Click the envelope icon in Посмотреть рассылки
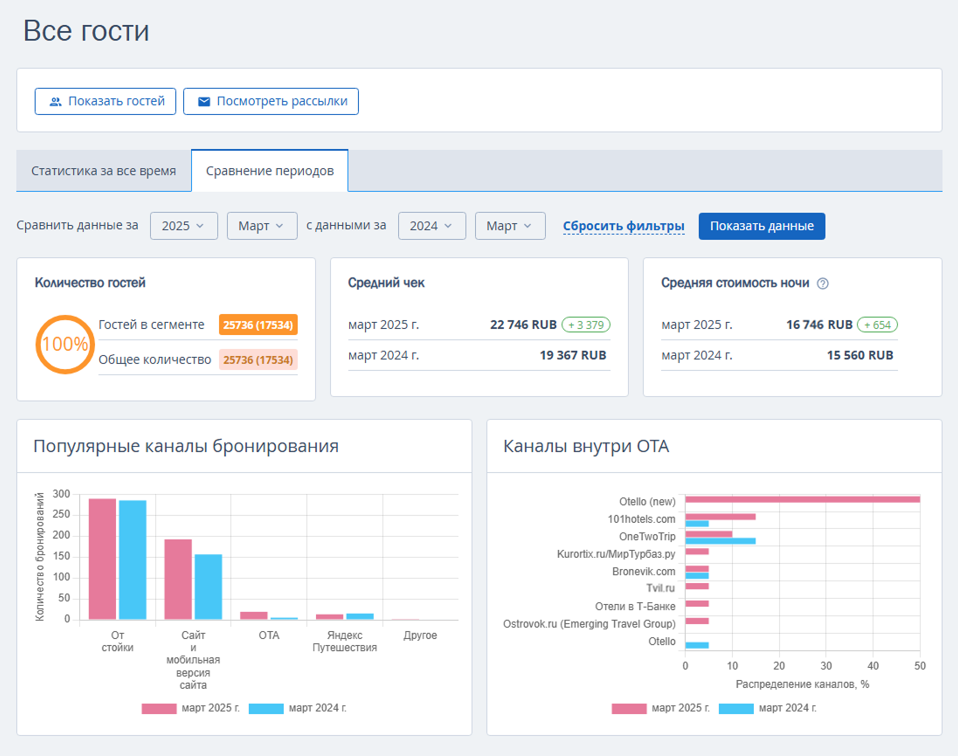This screenshot has width=958, height=756. [204, 101]
